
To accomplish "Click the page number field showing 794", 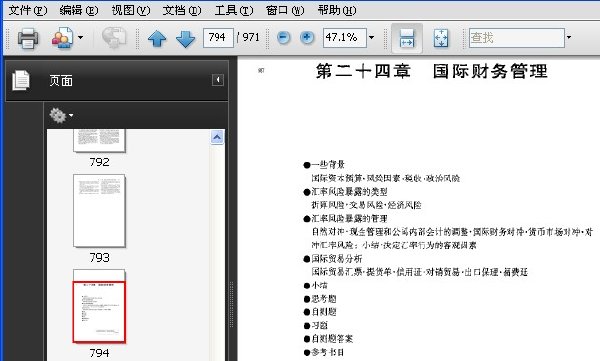I will 218,38.
